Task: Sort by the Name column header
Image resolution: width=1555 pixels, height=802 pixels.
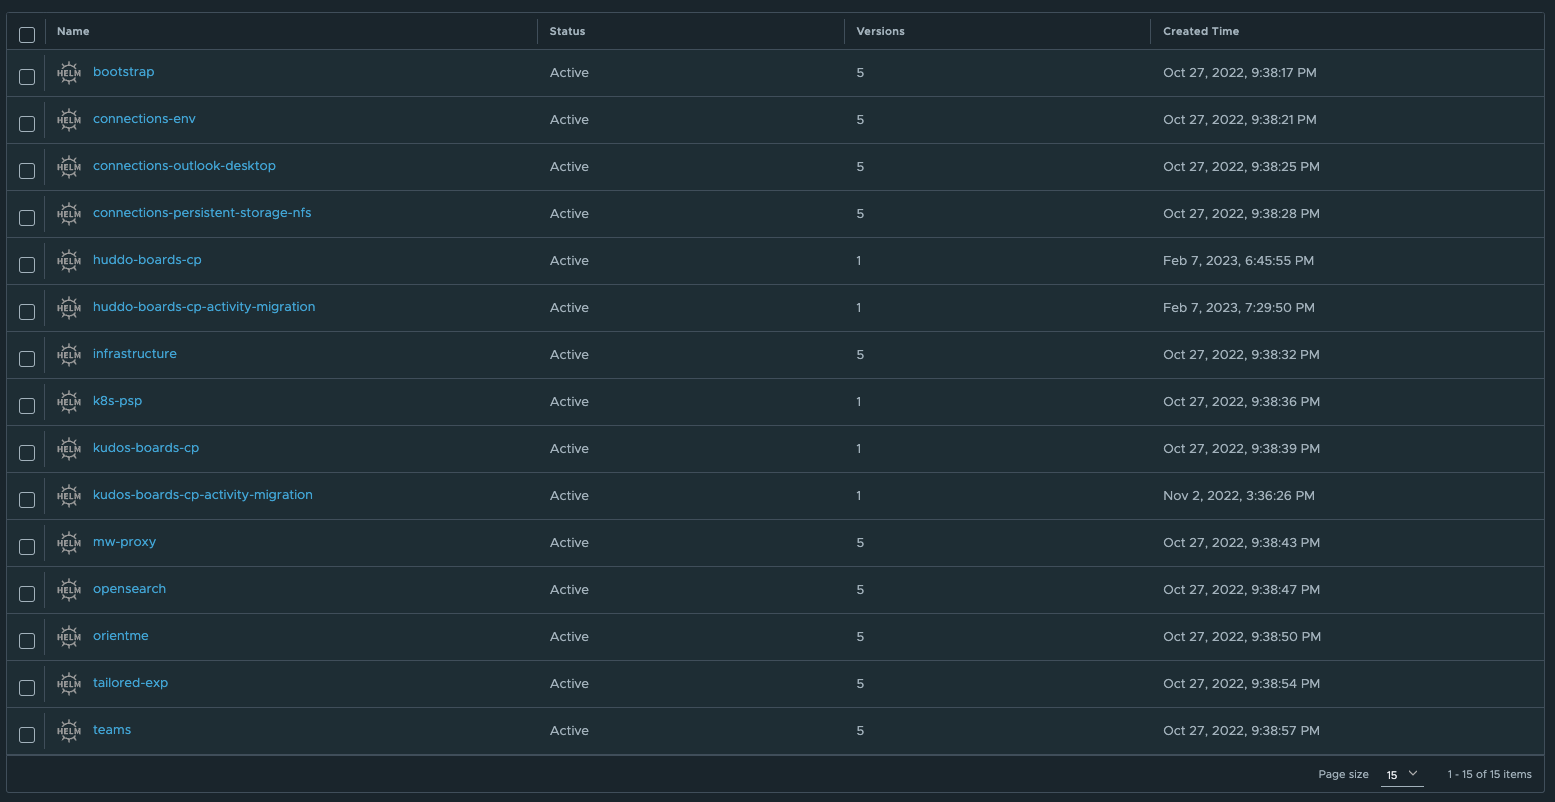Action: [x=73, y=31]
